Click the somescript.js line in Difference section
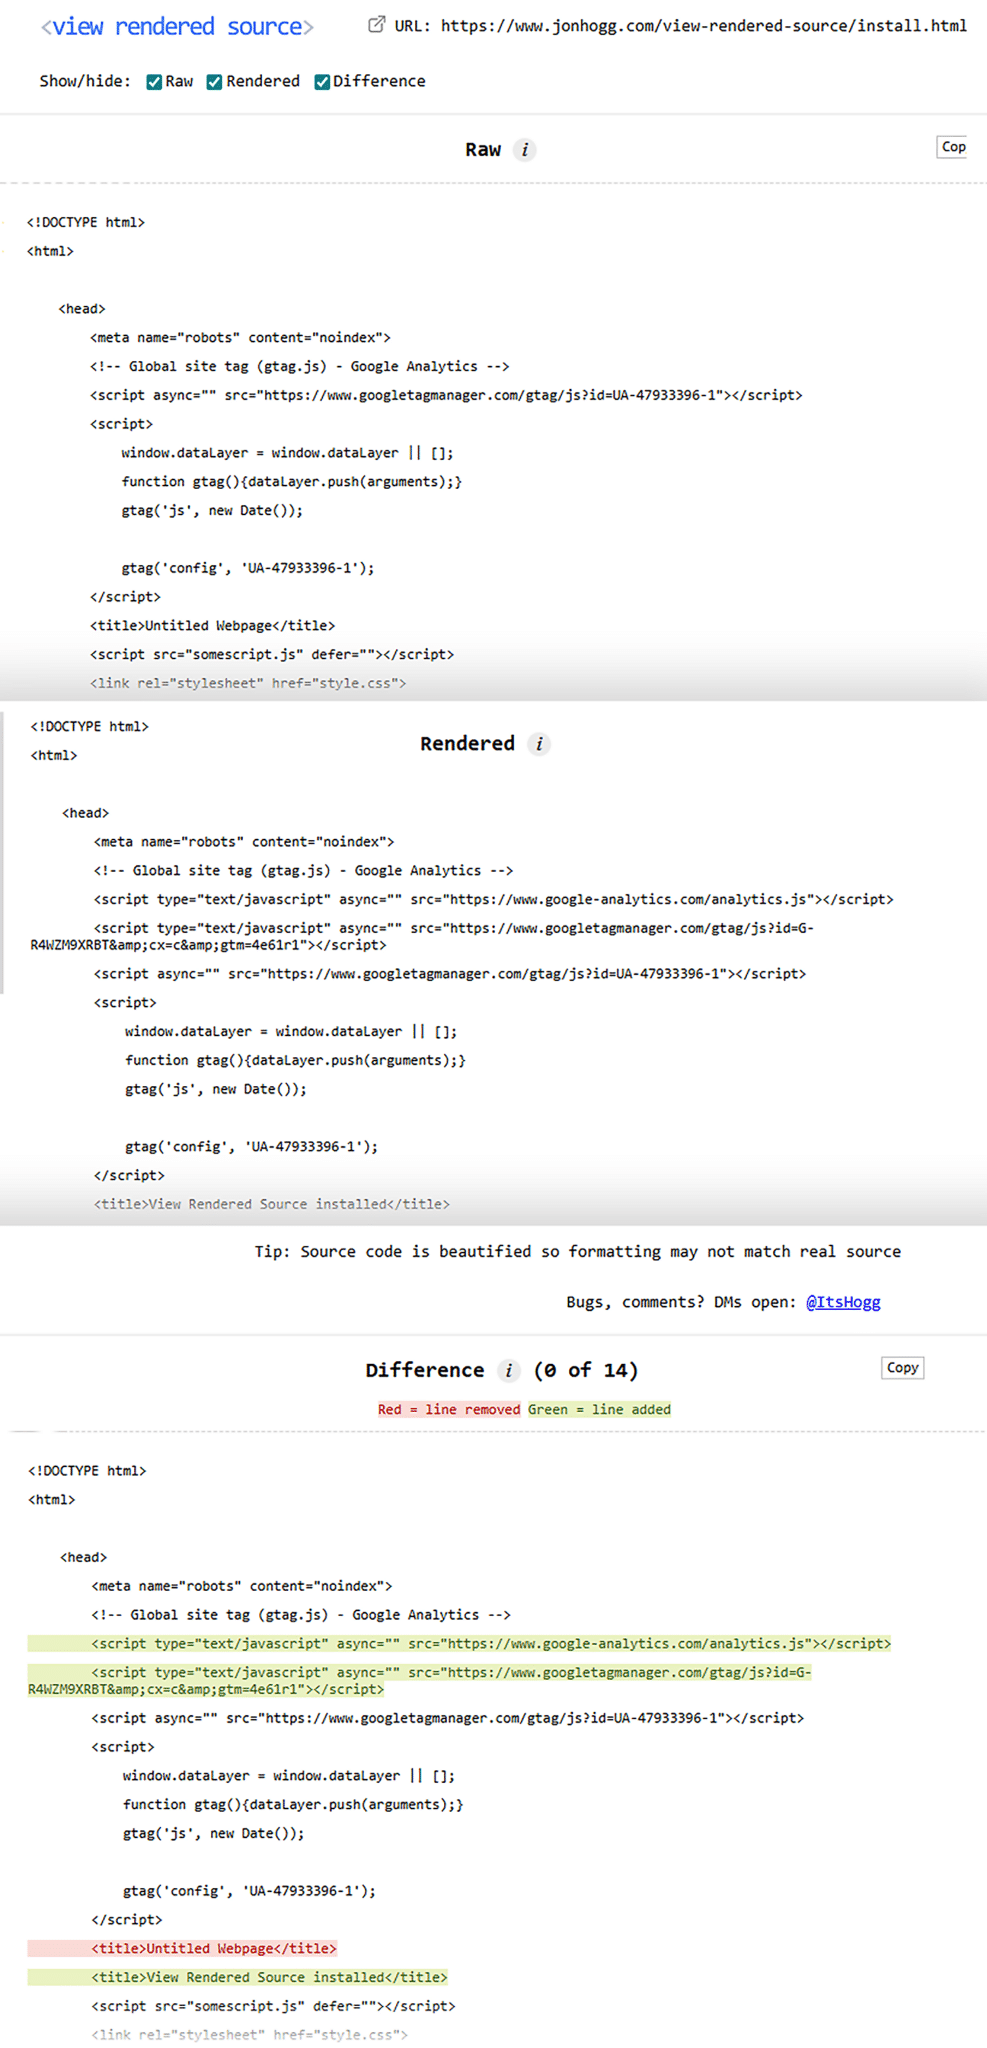Viewport: 987px width, 2048px height. pyautogui.click(x=274, y=2007)
